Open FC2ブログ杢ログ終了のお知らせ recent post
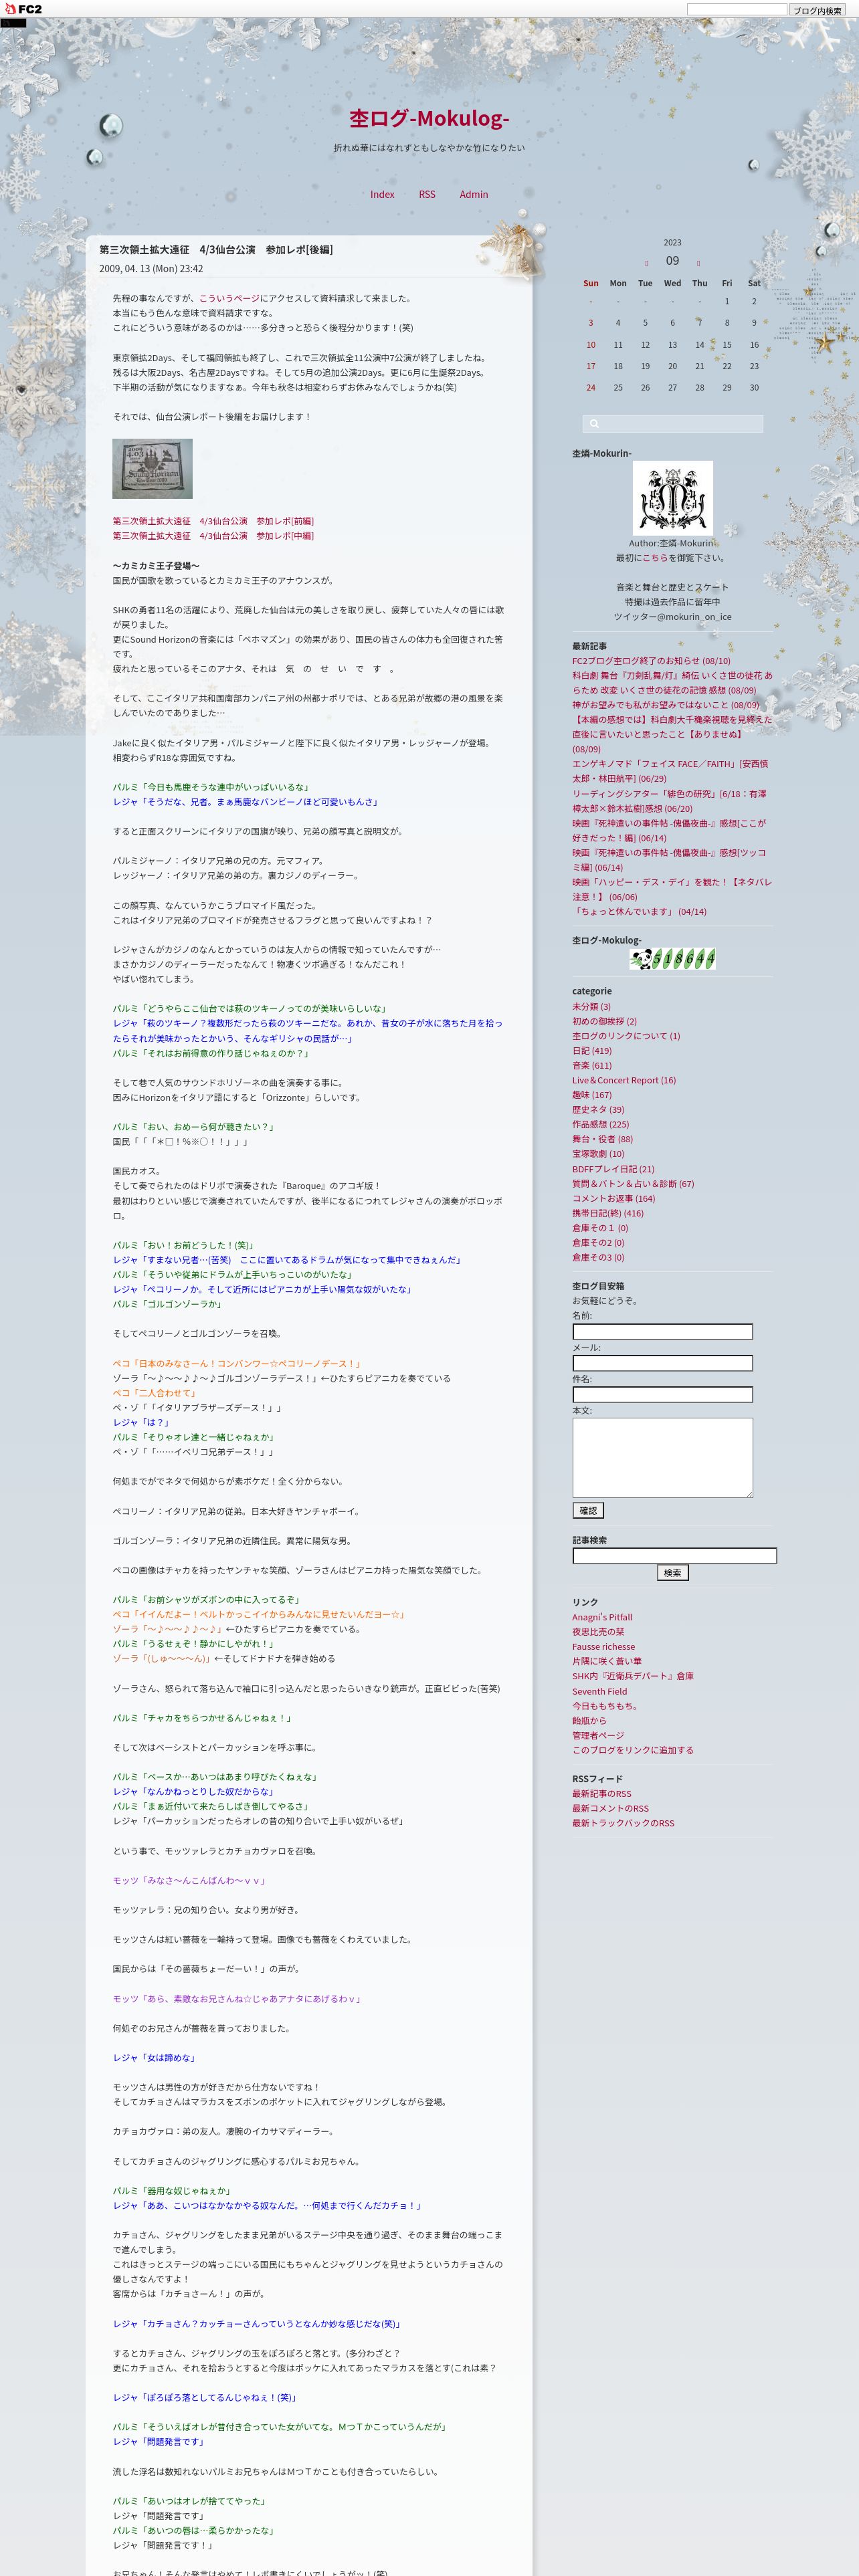This screenshot has width=859, height=2576. click(x=651, y=661)
